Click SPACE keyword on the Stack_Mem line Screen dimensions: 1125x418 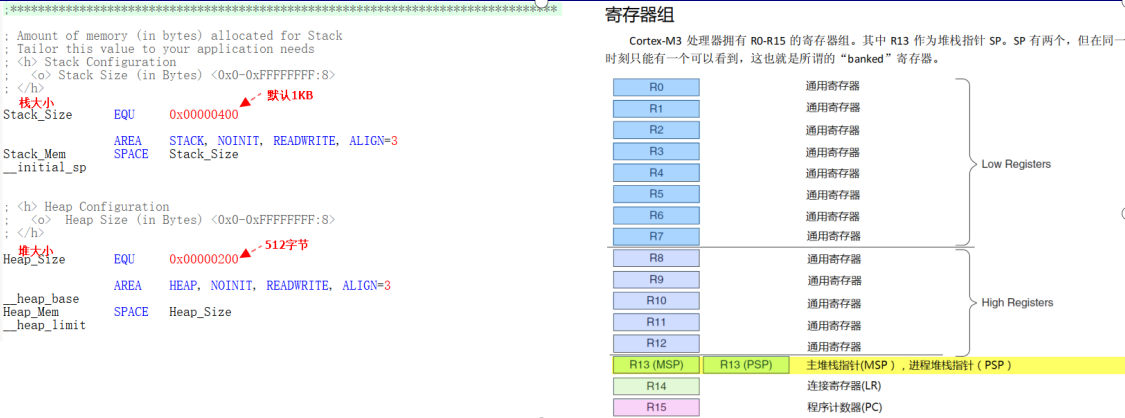(x=131, y=154)
